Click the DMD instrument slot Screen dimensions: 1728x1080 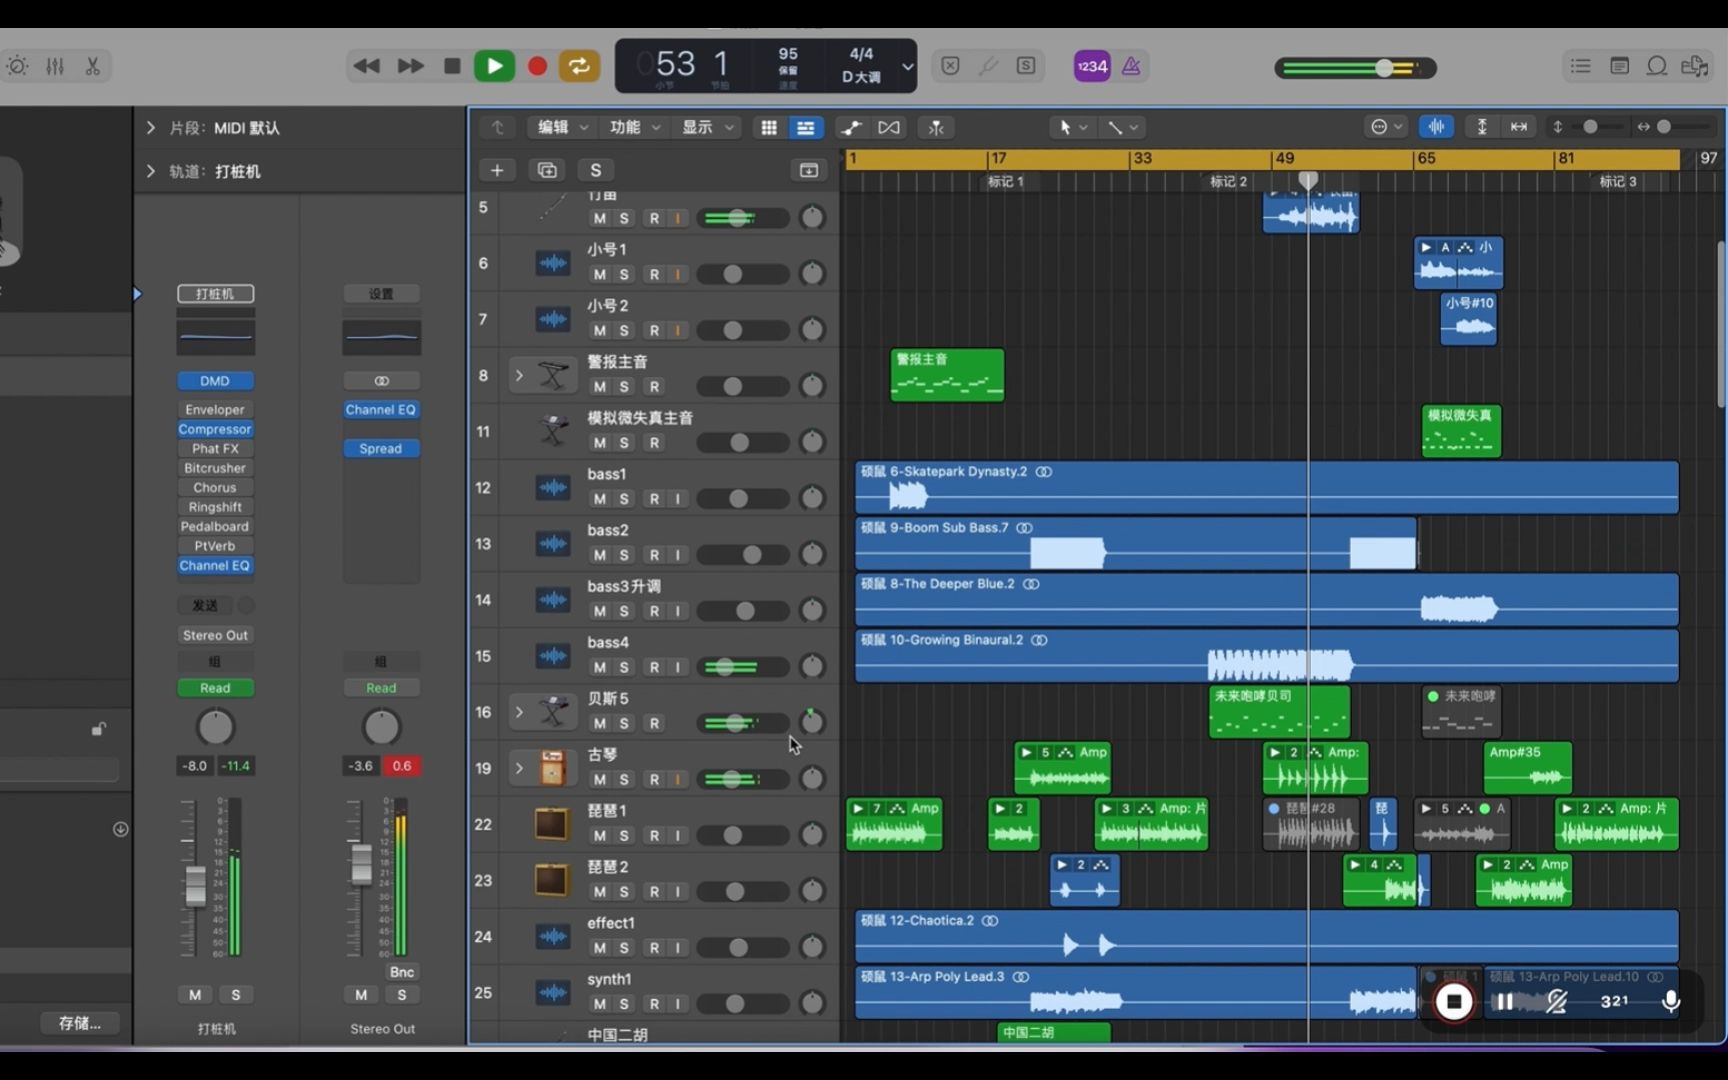point(215,381)
